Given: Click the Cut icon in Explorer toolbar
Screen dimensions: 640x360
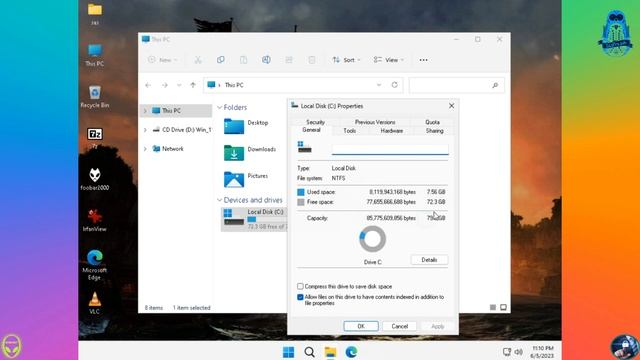Looking at the screenshot, I should pos(198,60).
